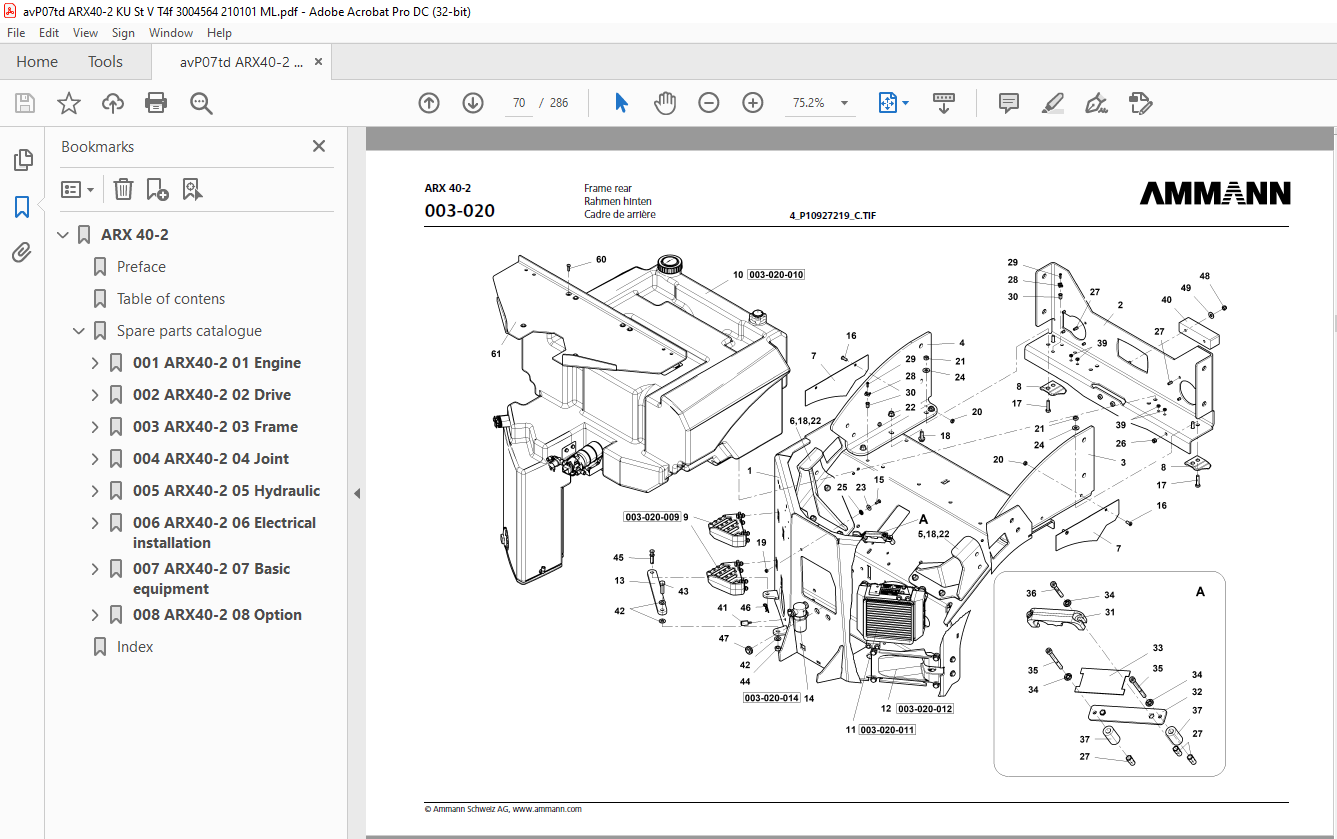Close the avP07td ARX40-2 document tab
This screenshot has width=1337, height=839.
[319, 61]
